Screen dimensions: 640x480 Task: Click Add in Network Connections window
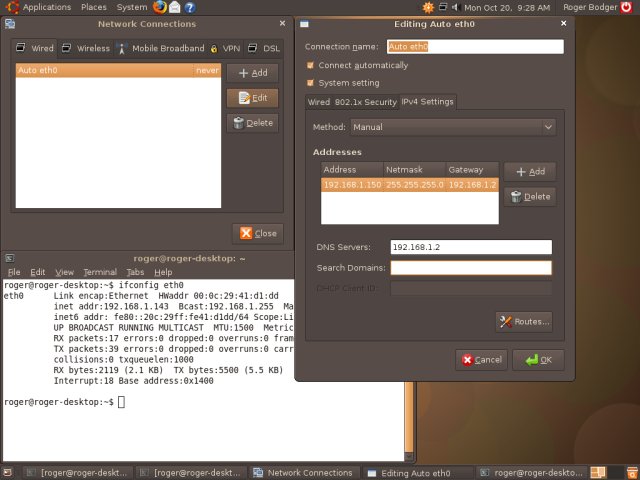pyautogui.click(x=253, y=73)
